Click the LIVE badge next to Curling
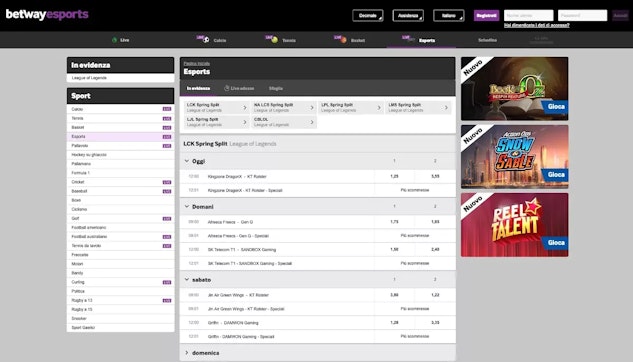 click(x=167, y=282)
